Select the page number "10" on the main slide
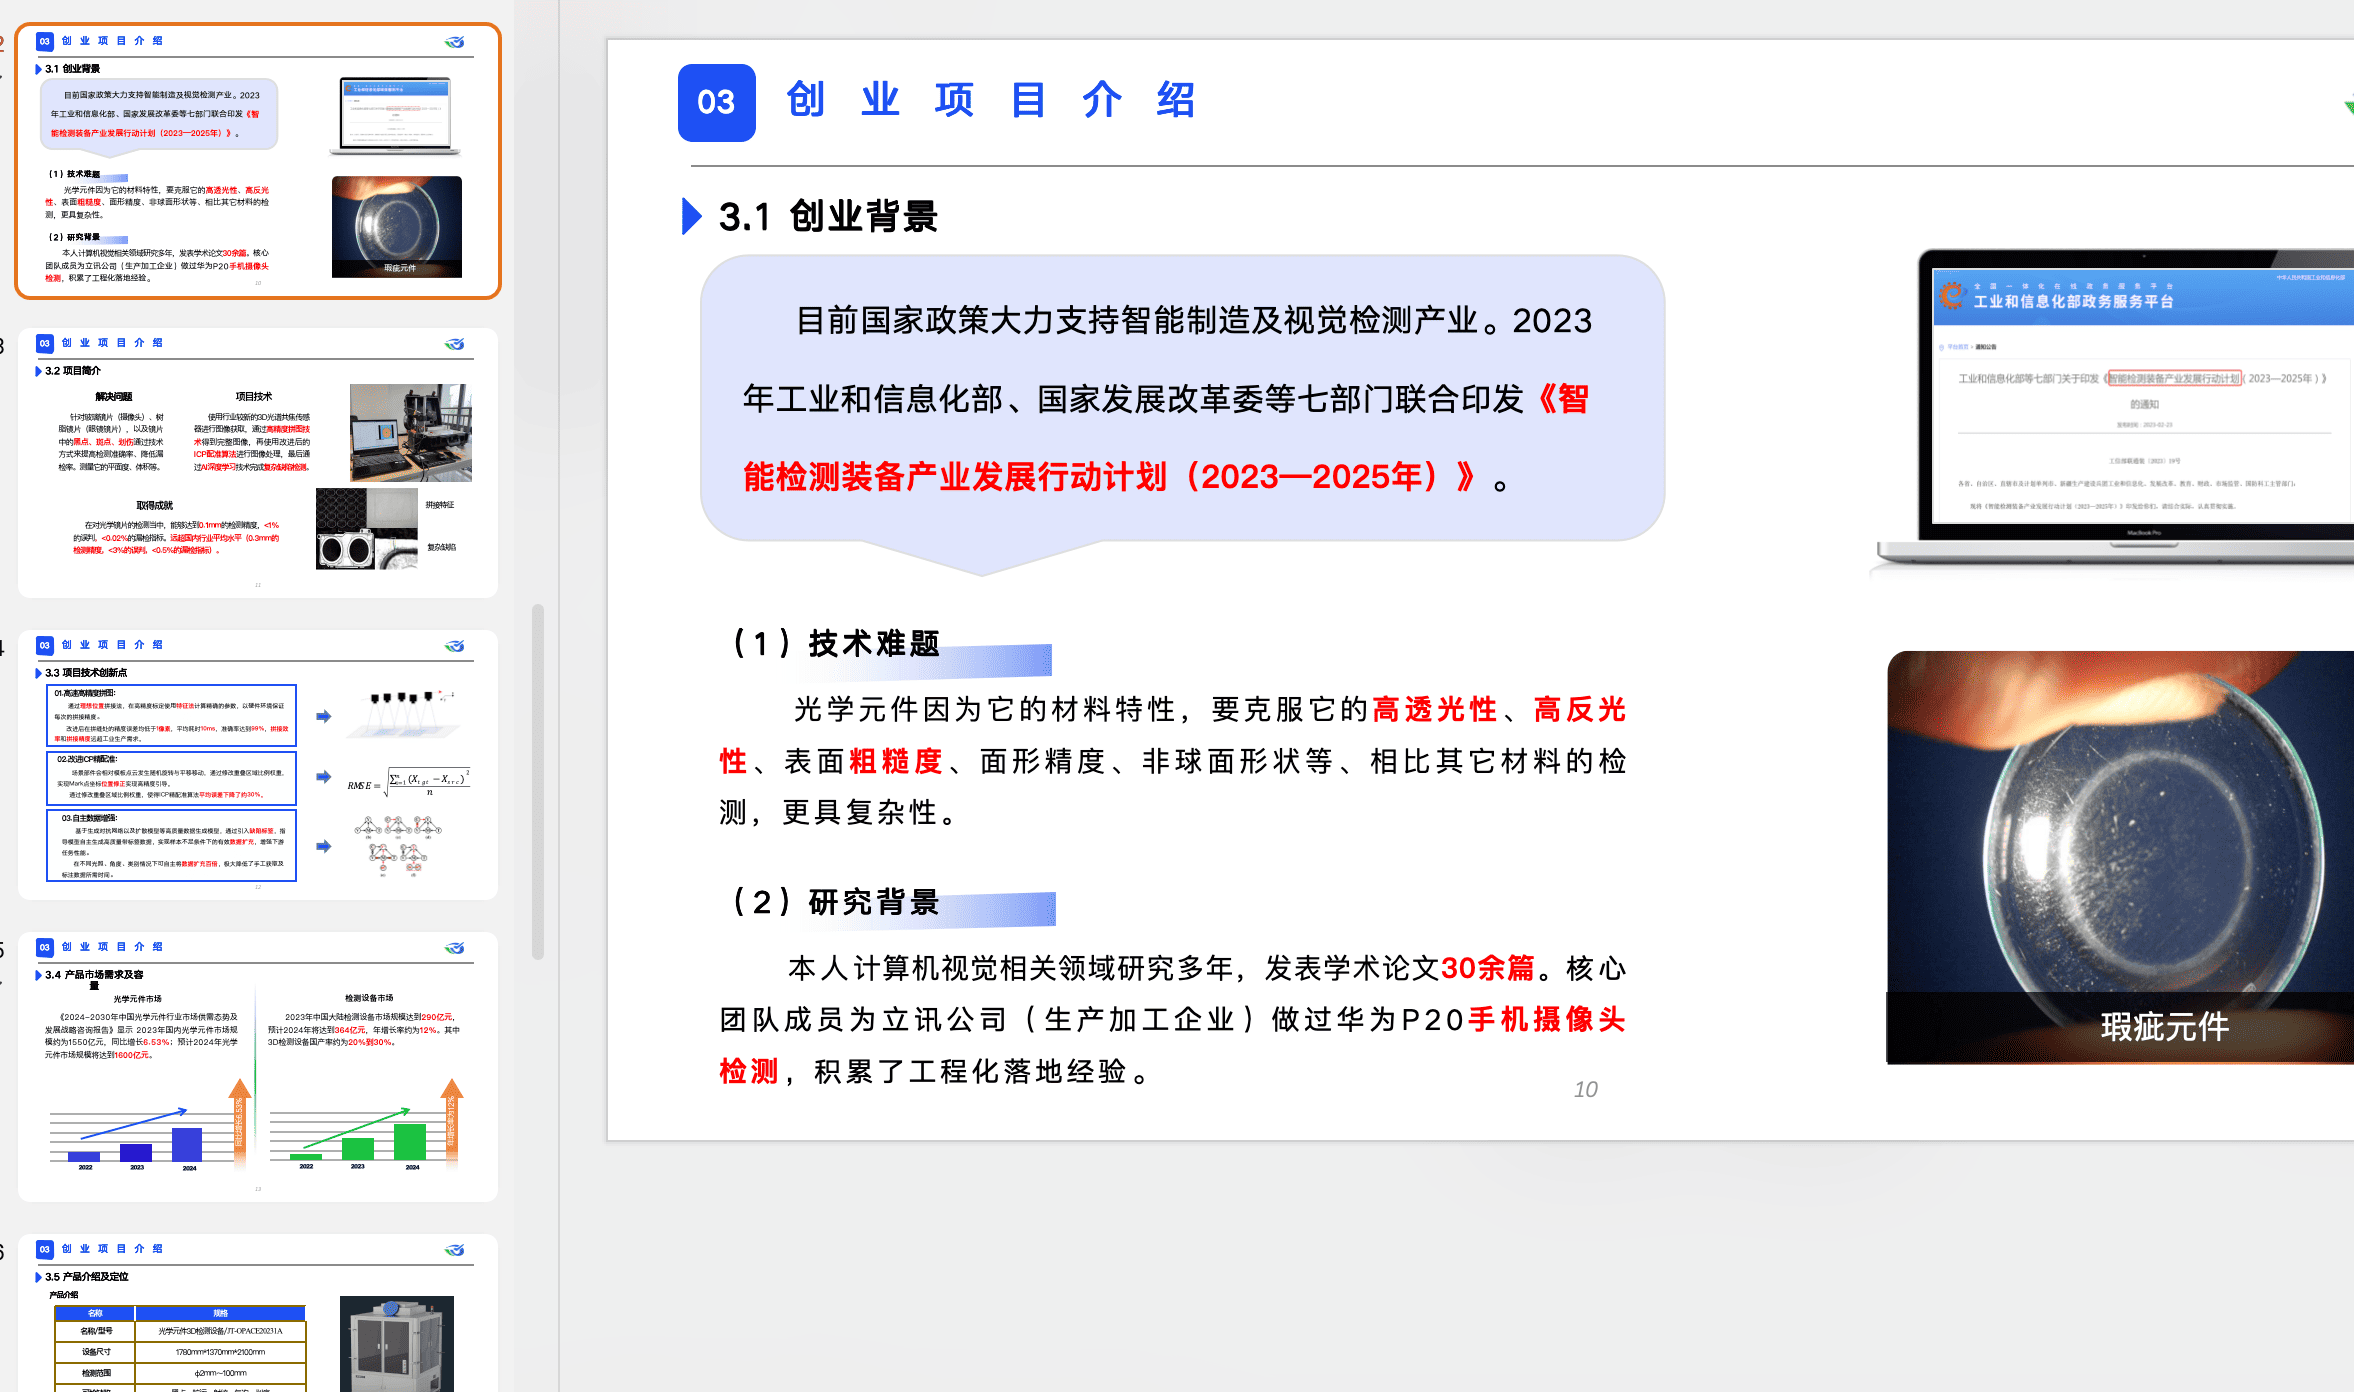 coord(1586,1090)
